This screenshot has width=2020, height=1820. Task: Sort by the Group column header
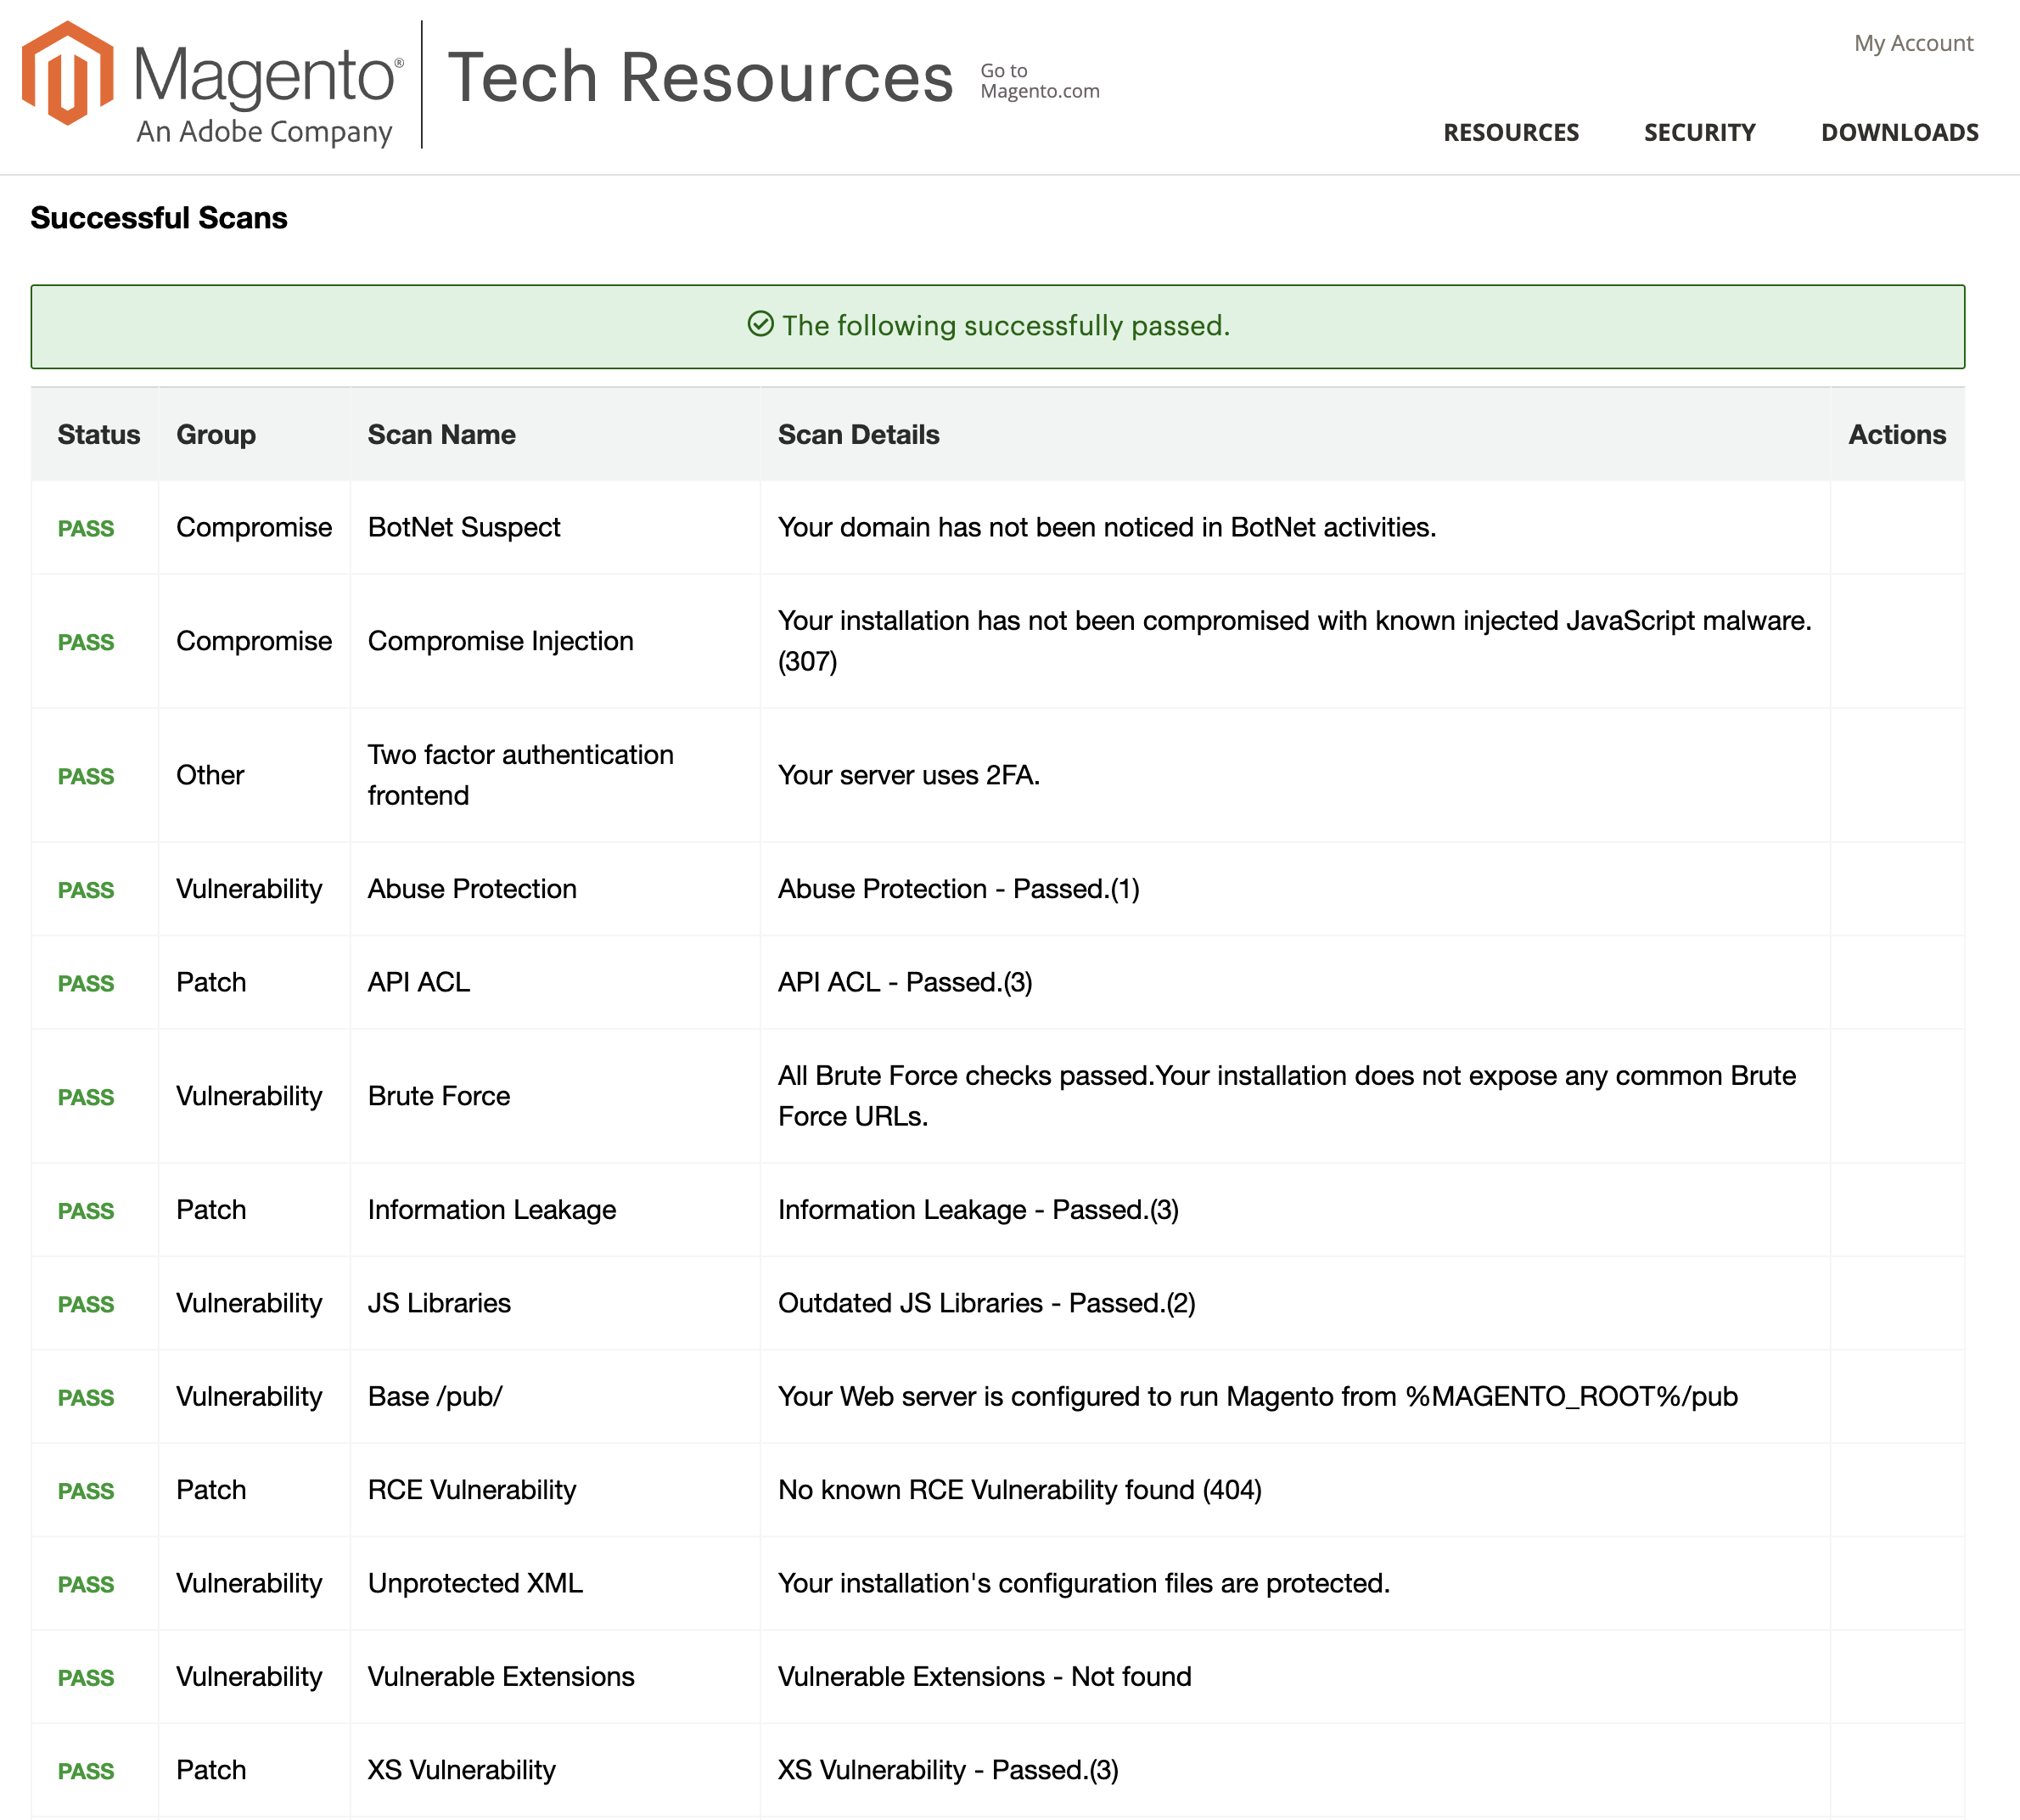(216, 434)
